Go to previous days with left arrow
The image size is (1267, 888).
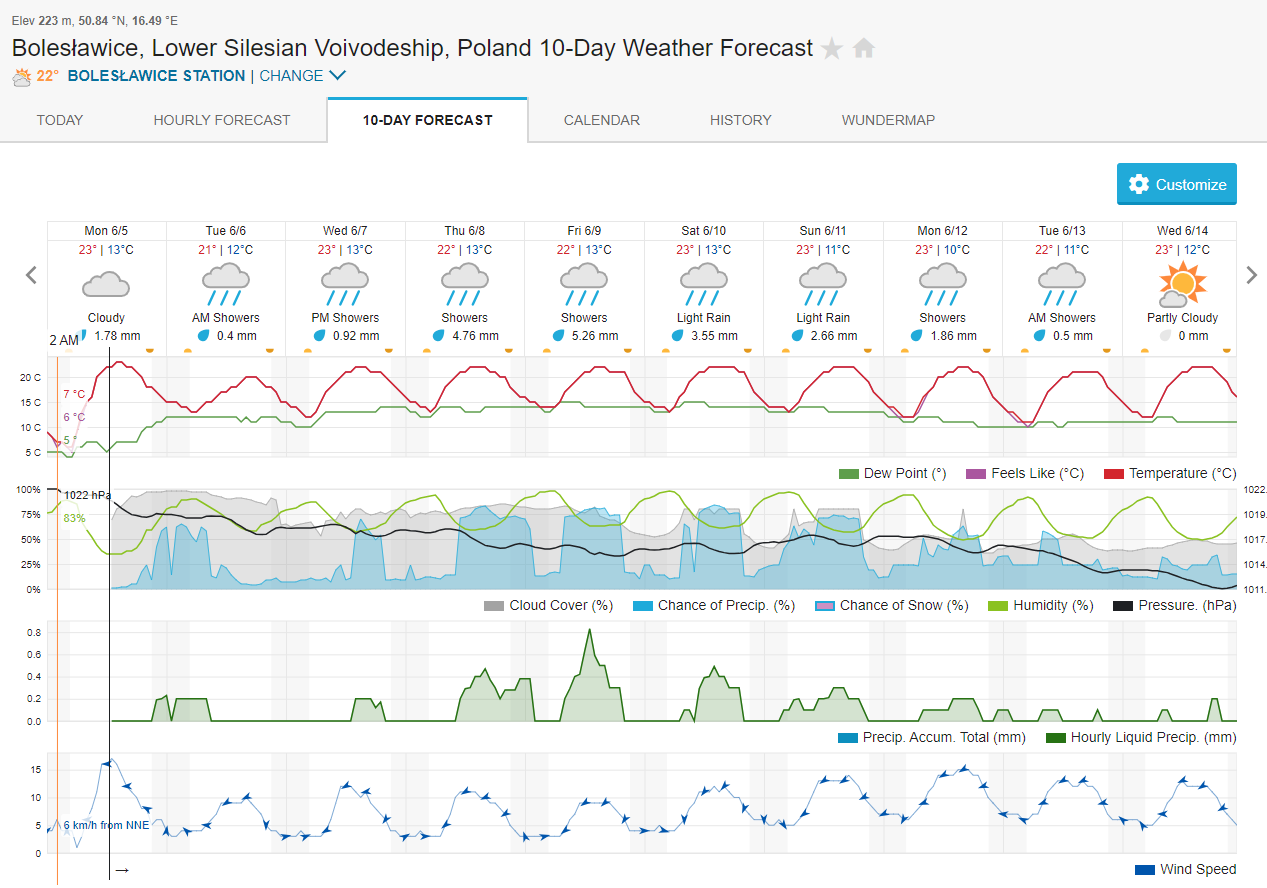click(x=32, y=275)
